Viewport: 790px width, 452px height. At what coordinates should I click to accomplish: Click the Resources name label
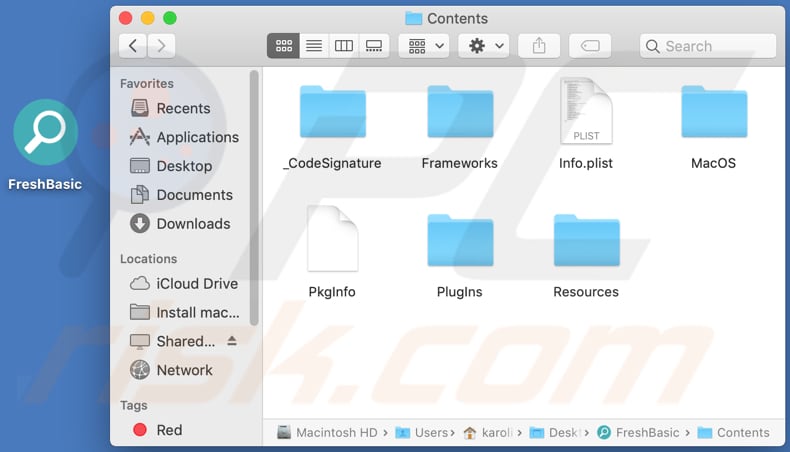click(586, 292)
